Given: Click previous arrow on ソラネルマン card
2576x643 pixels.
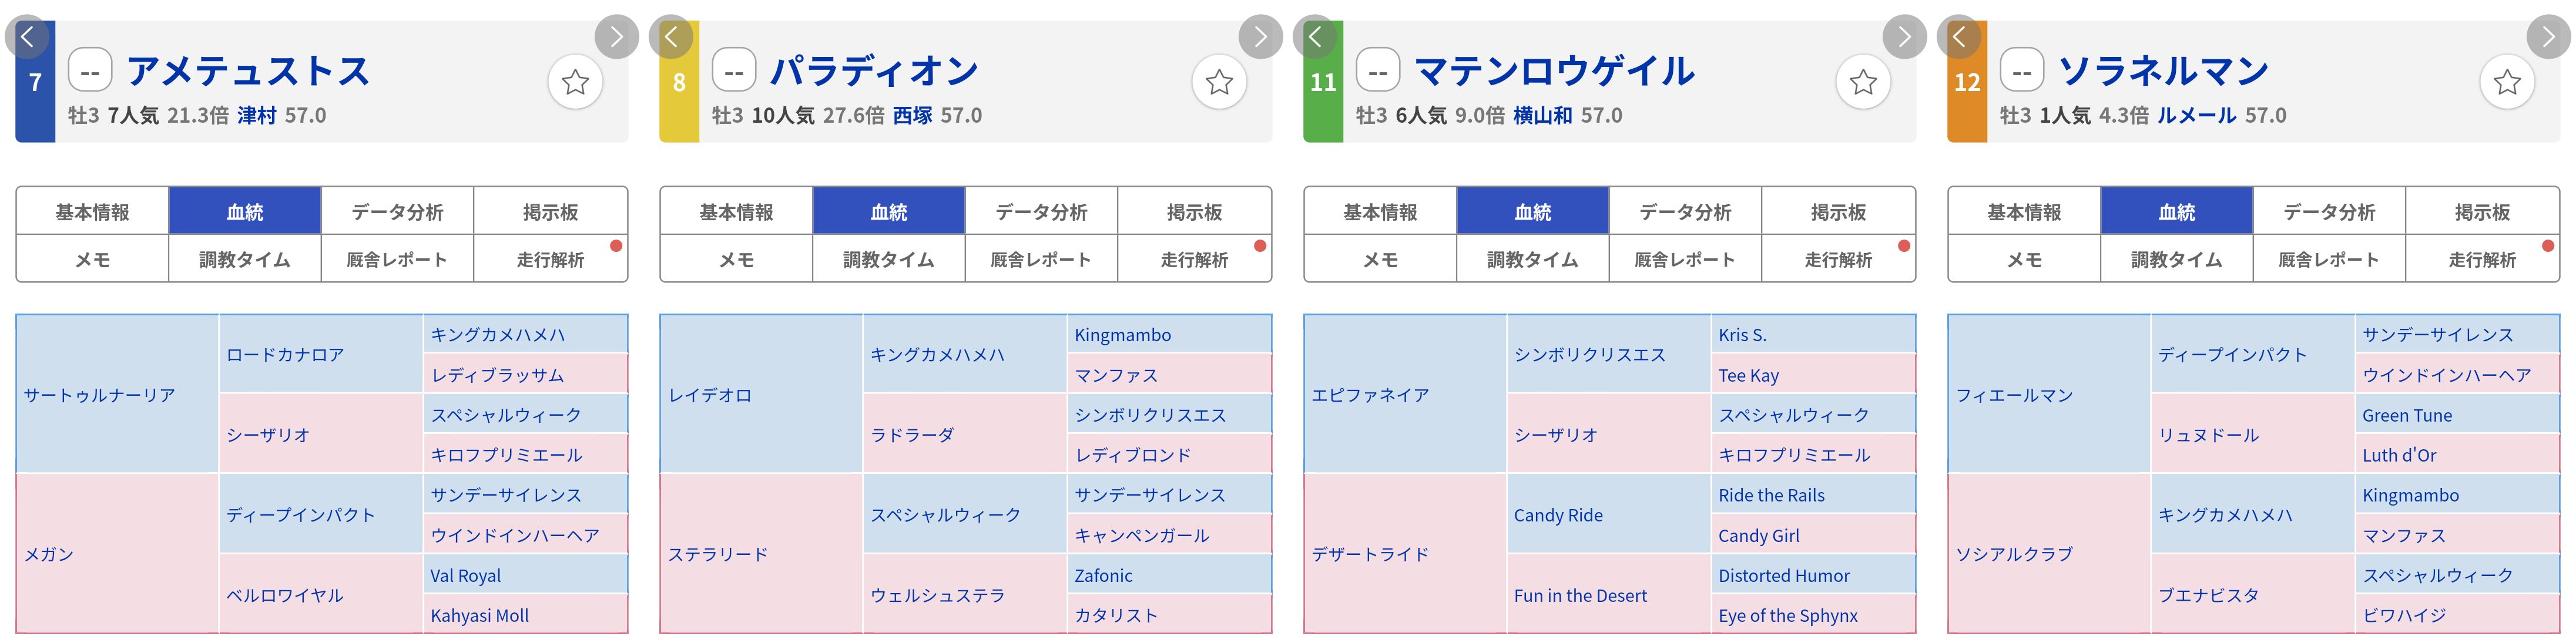Looking at the screenshot, I should (x=1959, y=37).
